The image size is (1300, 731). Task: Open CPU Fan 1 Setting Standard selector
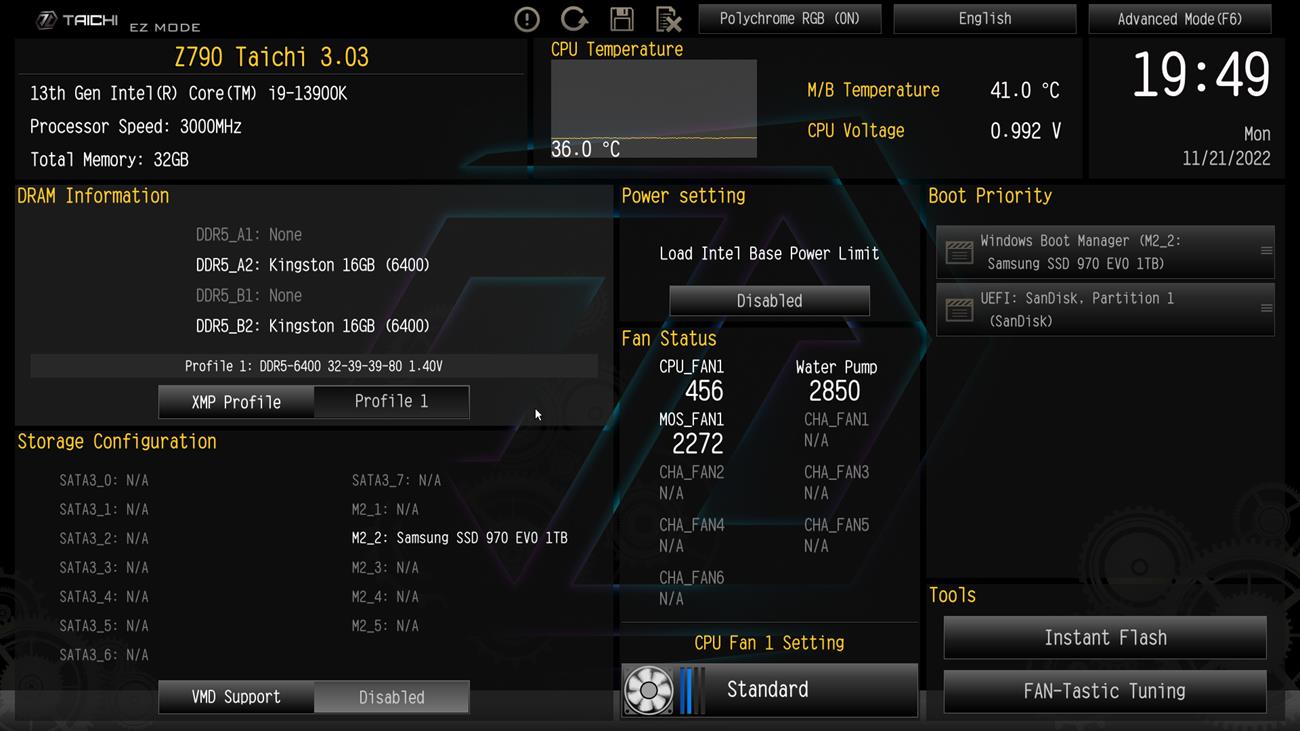(x=768, y=690)
